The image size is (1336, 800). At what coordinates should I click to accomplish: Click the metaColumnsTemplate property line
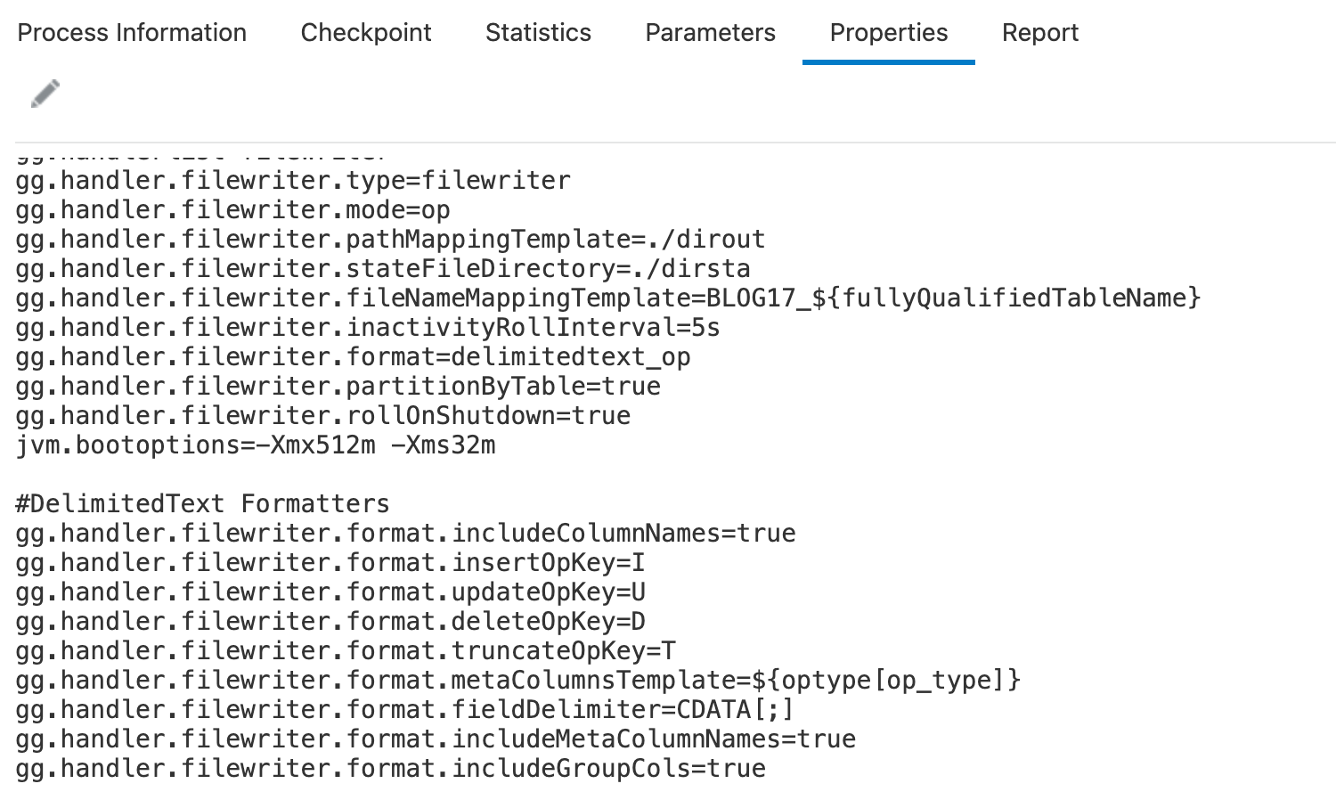coord(518,681)
